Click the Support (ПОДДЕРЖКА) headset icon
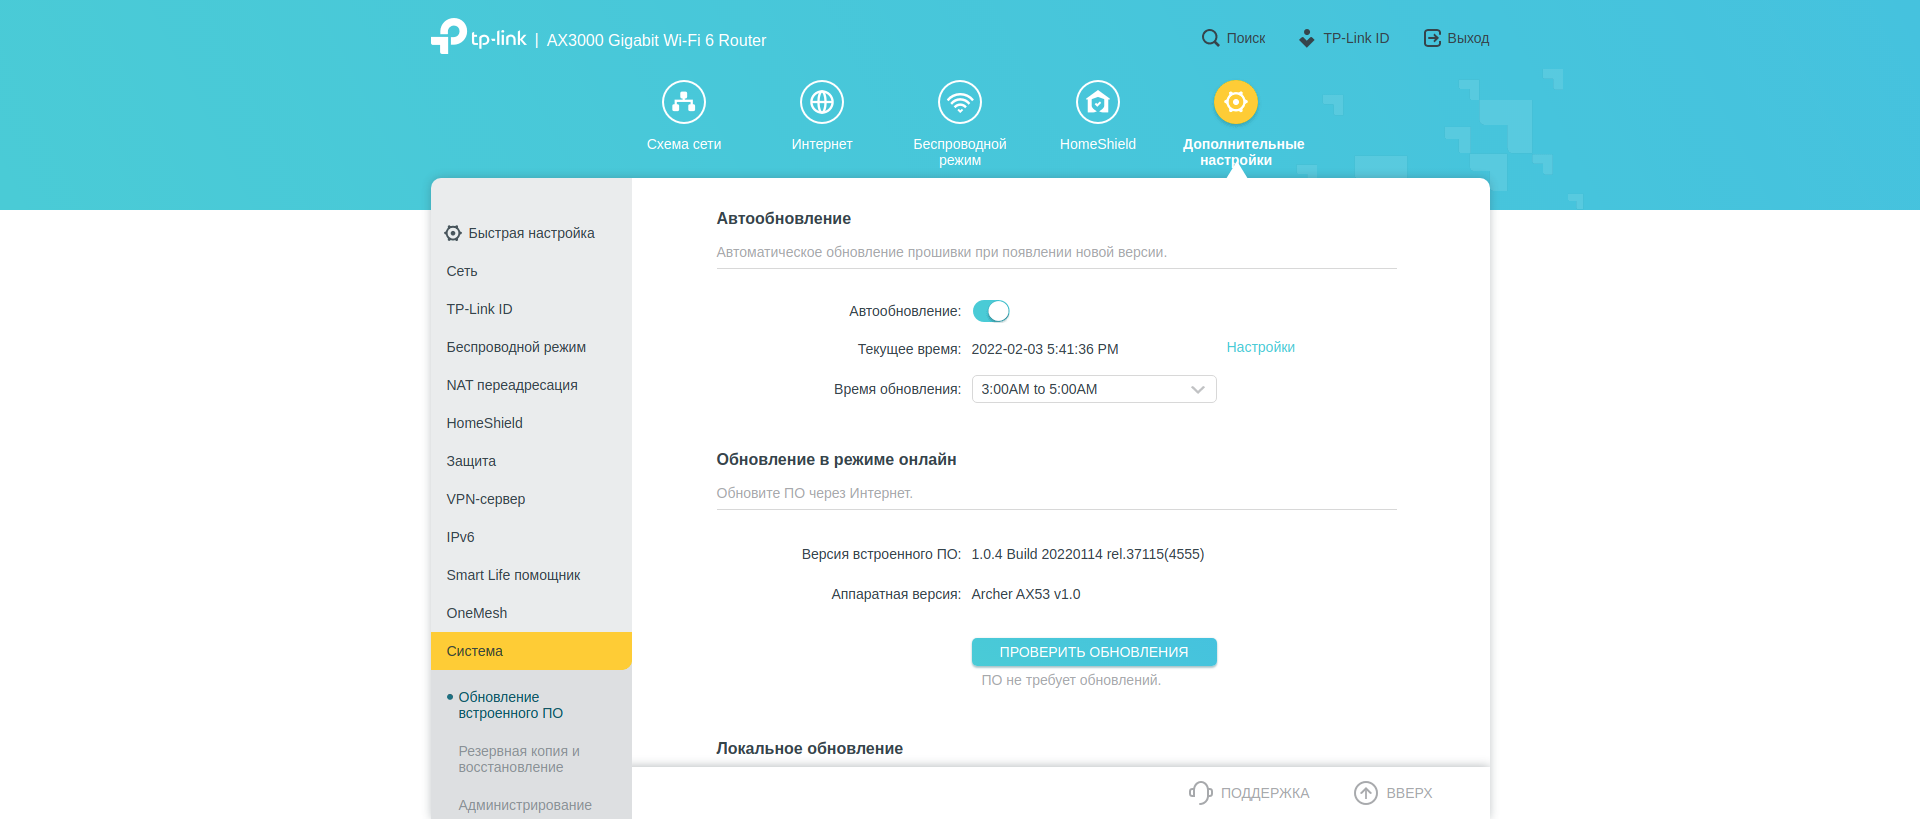This screenshot has width=1920, height=819. pyautogui.click(x=1200, y=793)
